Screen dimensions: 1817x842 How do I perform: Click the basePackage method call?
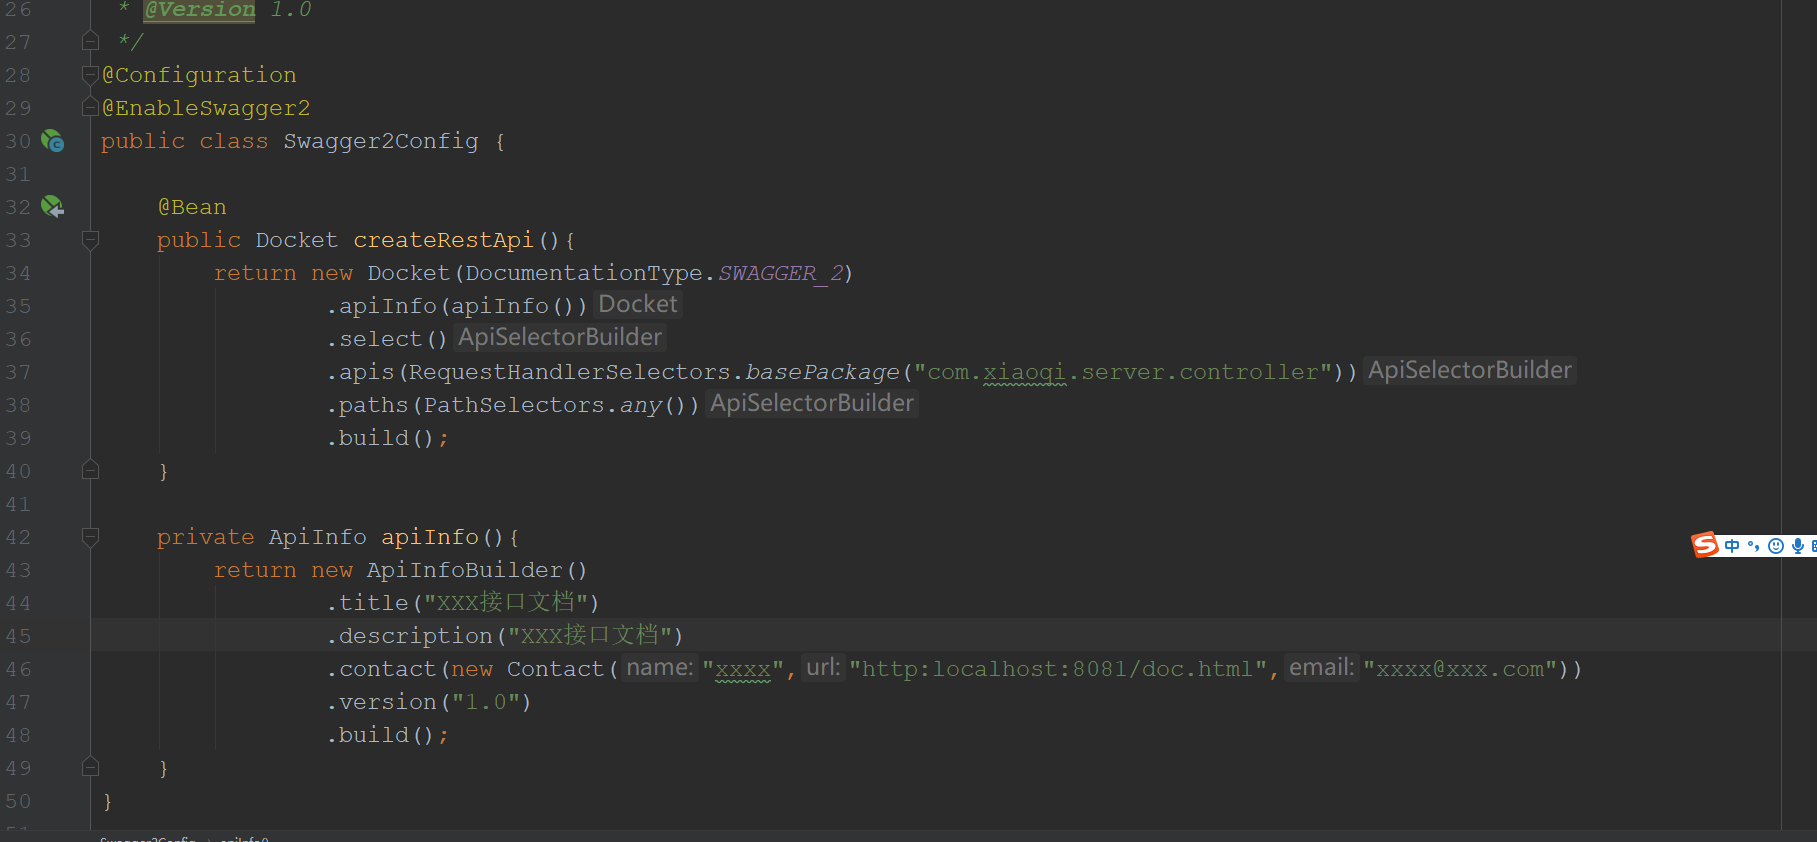tap(822, 372)
